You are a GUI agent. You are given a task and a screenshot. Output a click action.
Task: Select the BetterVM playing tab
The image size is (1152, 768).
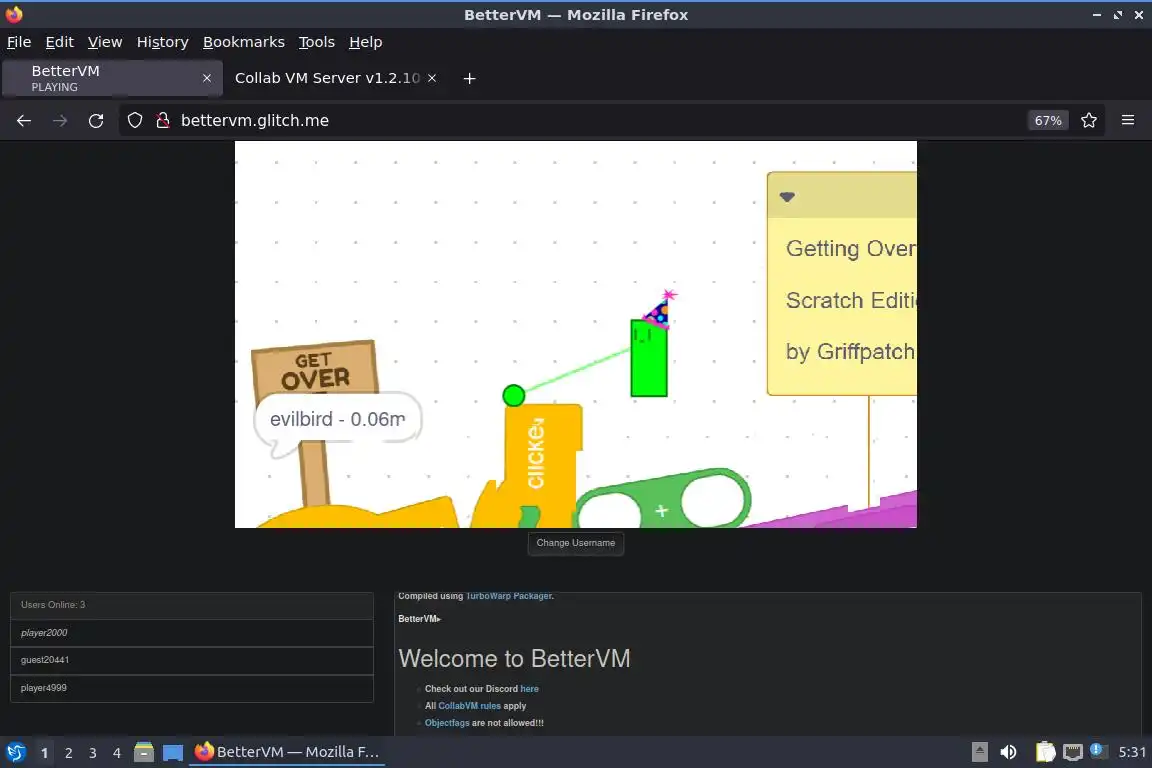click(112, 78)
